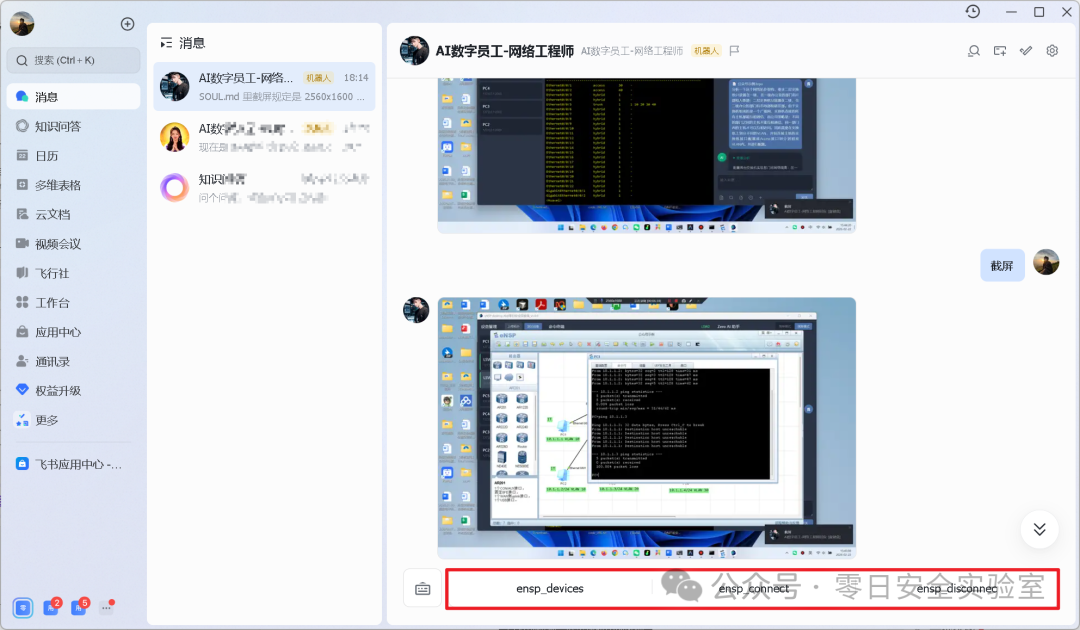Open the upper terminal screenshot image
Viewport: 1080px width, 630px height.
(647, 156)
